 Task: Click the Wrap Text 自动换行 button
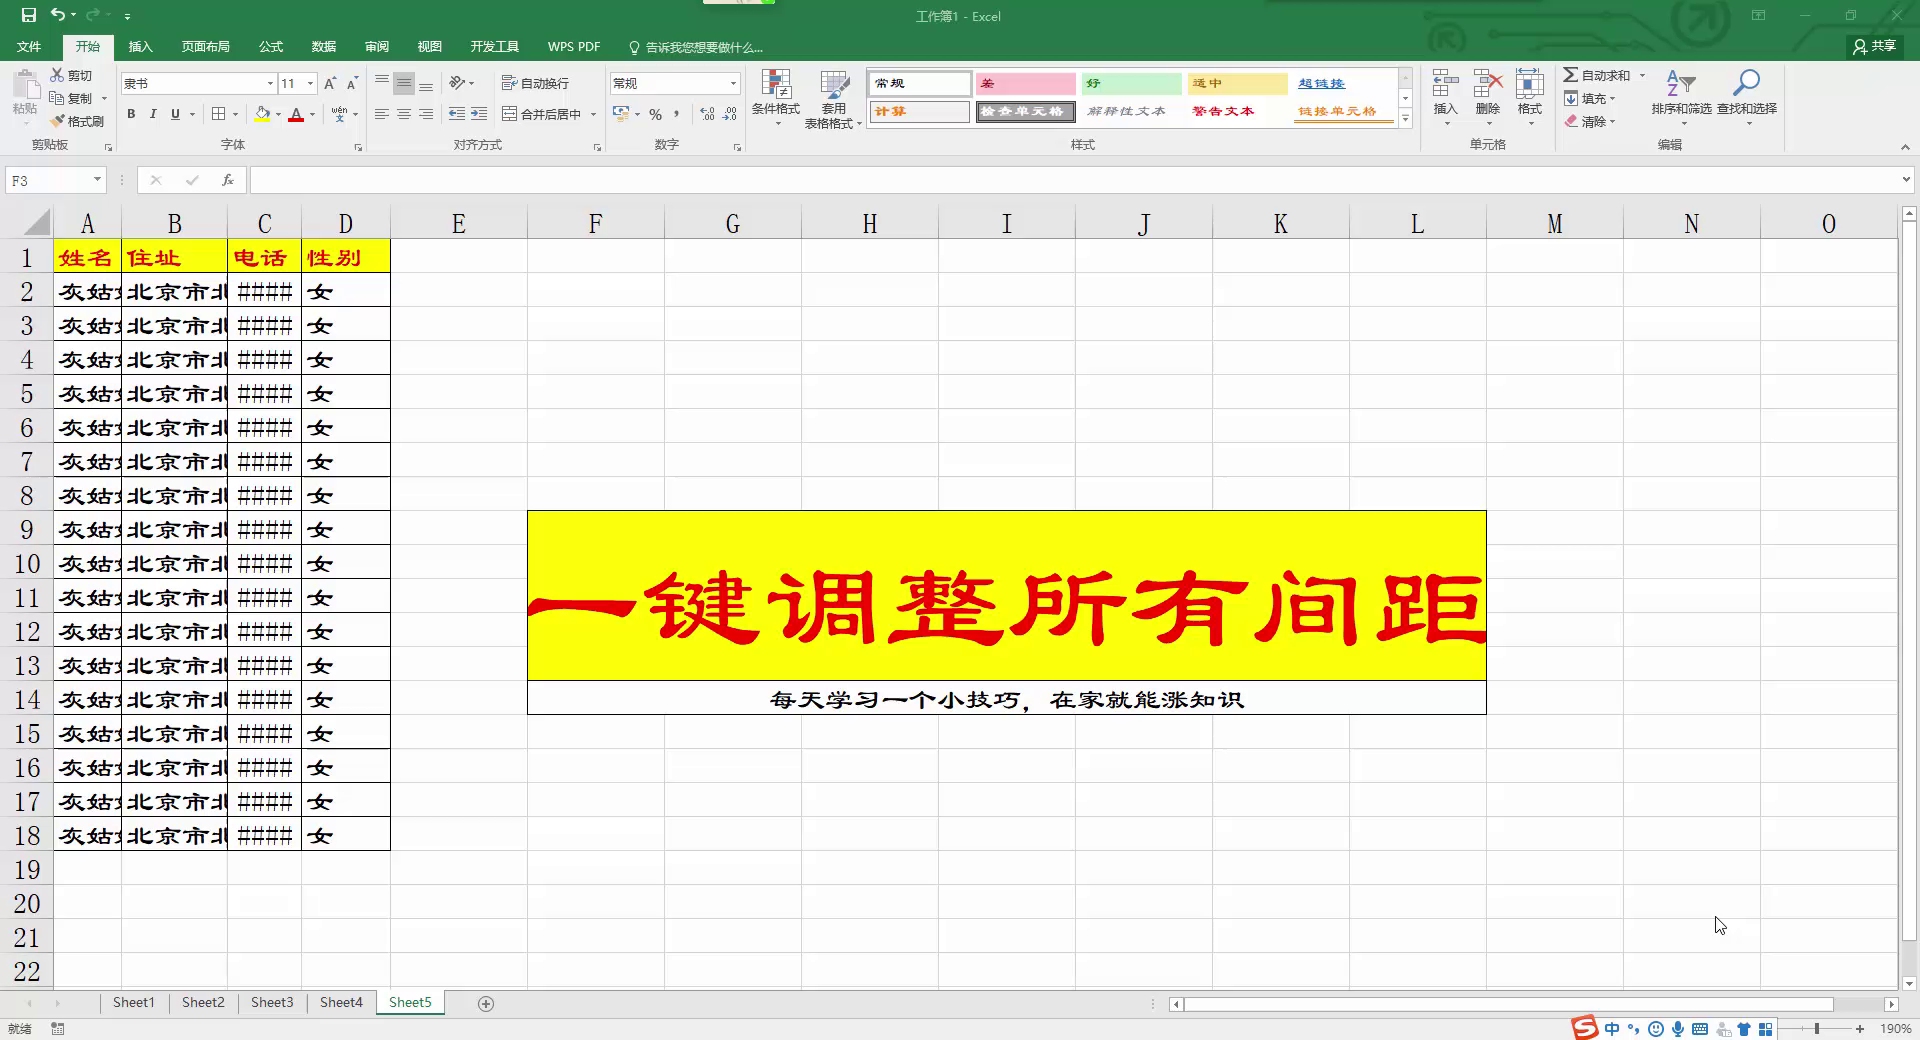pyautogui.click(x=535, y=83)
